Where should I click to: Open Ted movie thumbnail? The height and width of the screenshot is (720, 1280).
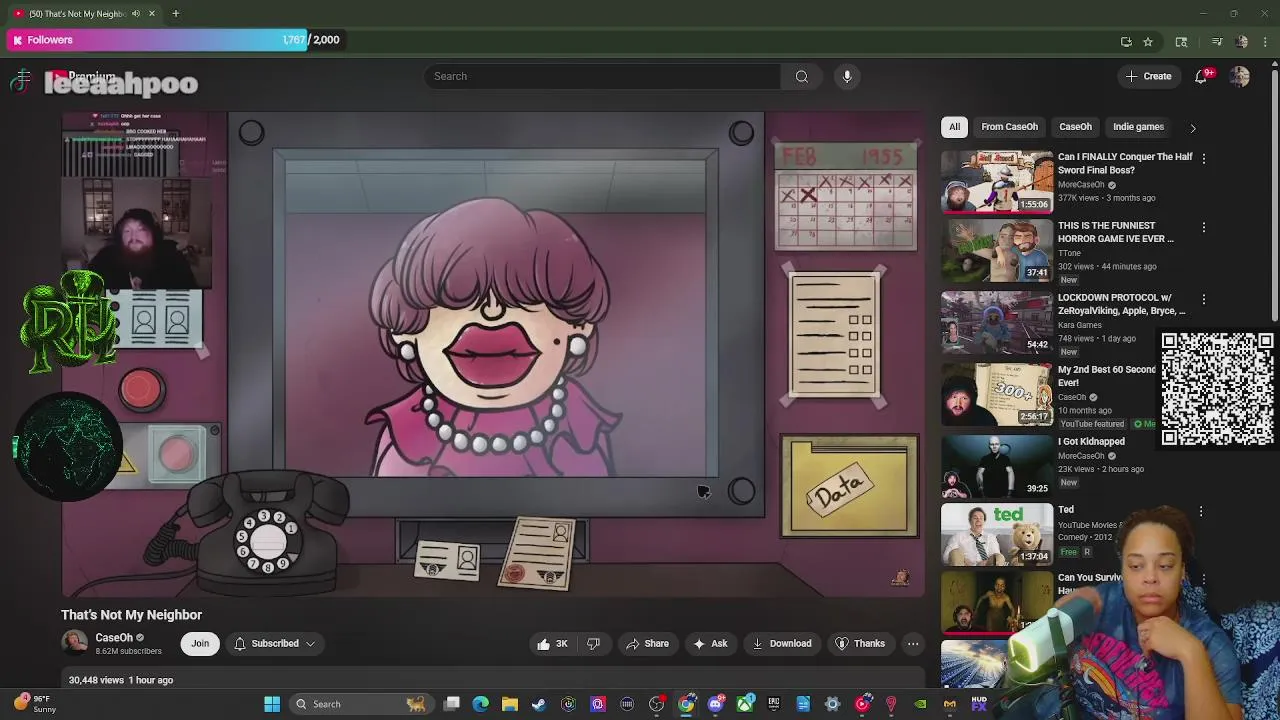(x=997, y=534)
